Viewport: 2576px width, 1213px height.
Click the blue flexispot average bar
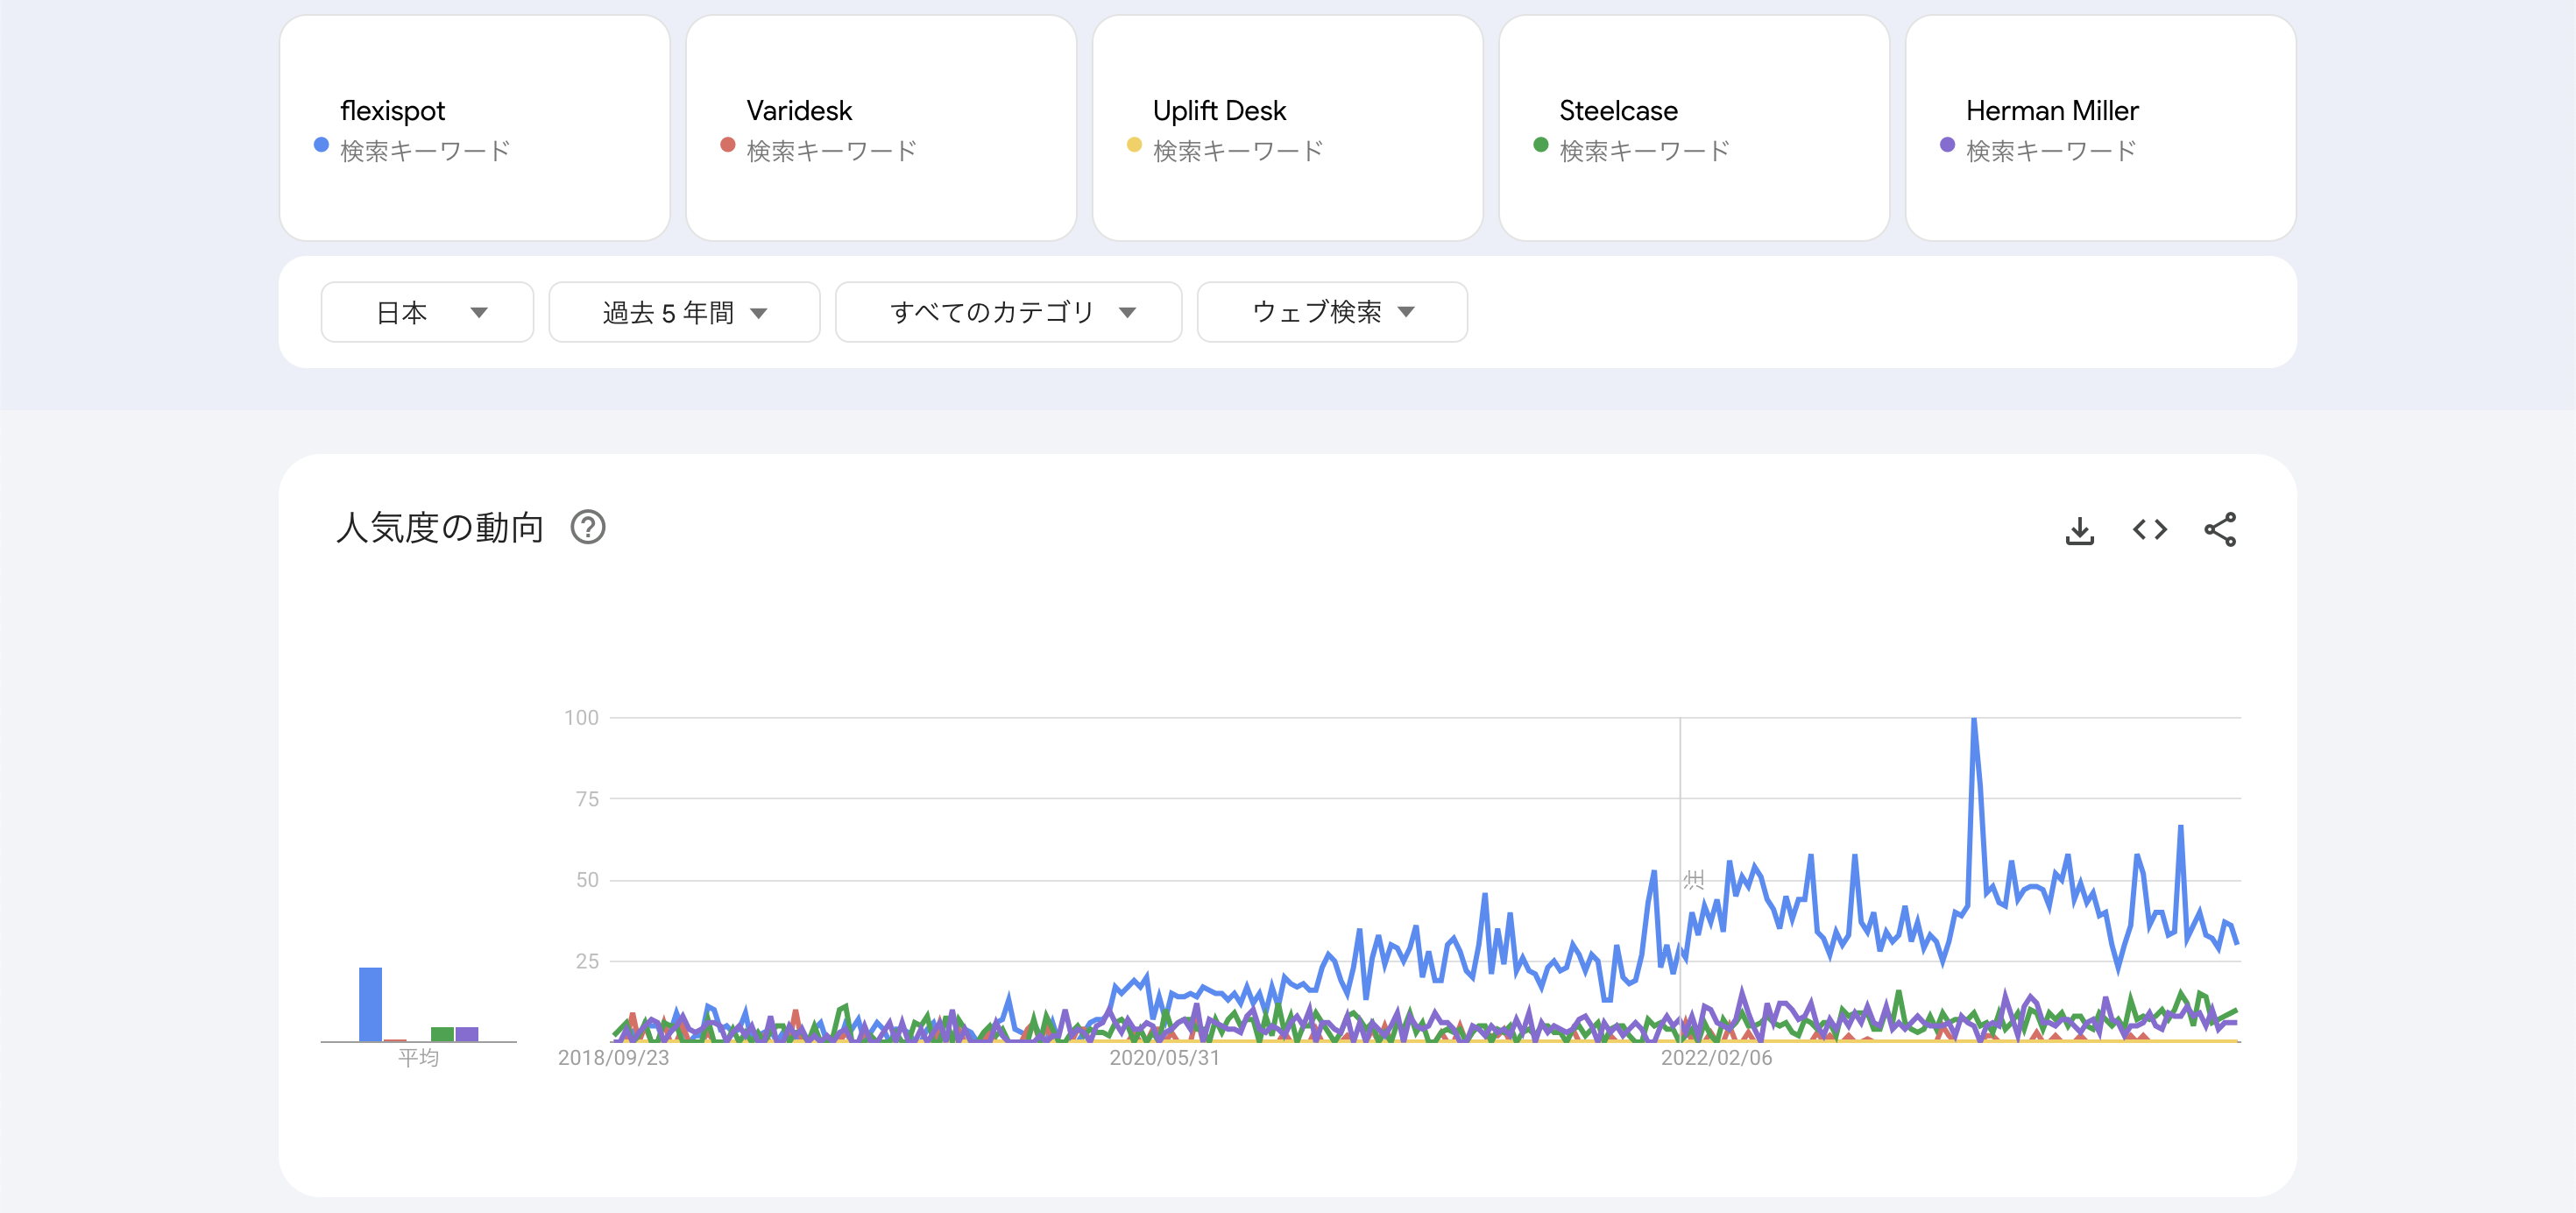coord(370,1004)
